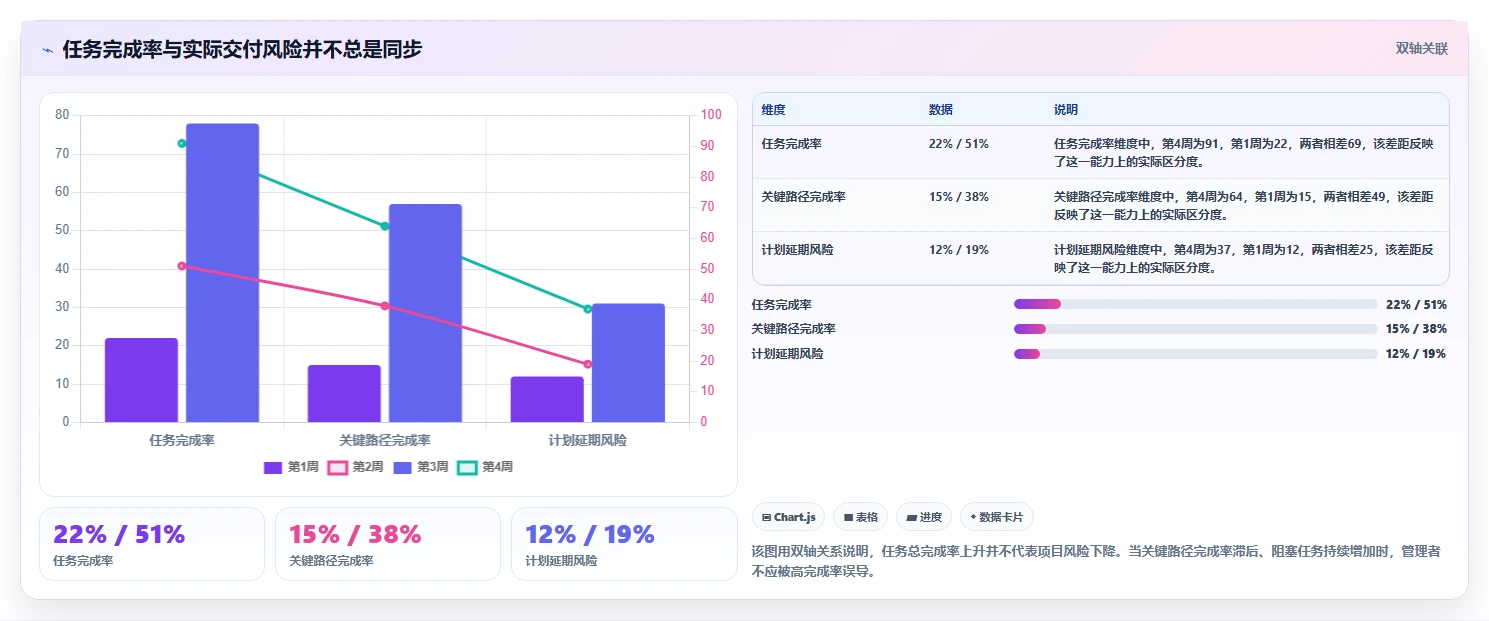Click 计划延期风险 in the table's third row

[x=797, y=250]
